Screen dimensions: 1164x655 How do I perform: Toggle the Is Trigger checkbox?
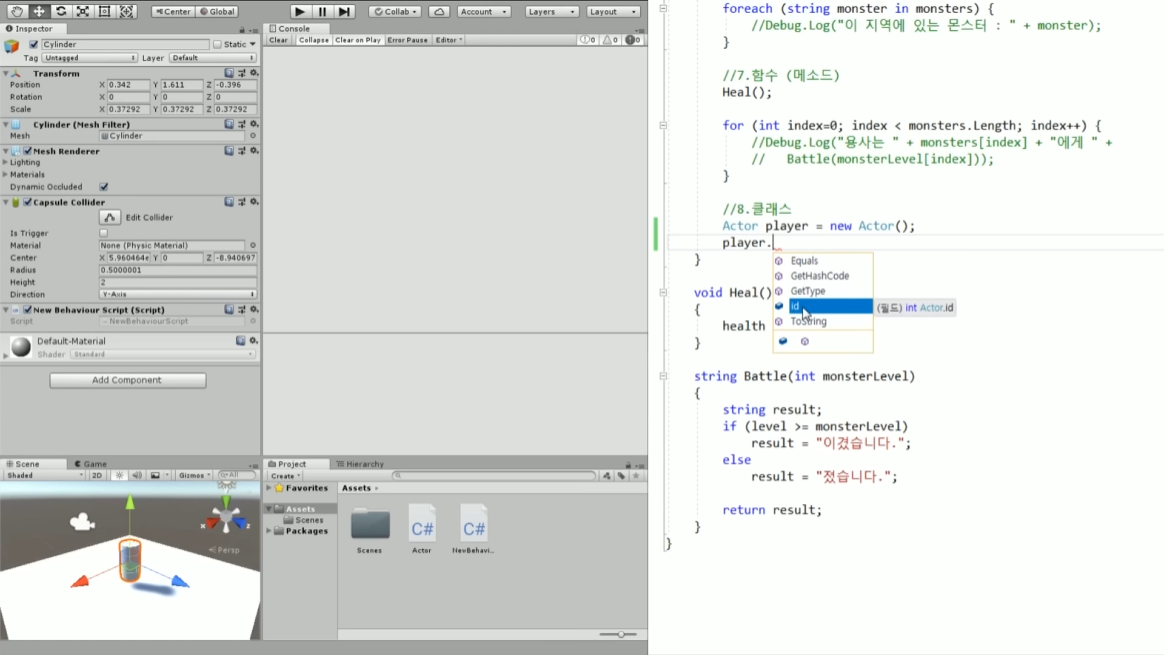pyautogui.click(x=104, y=233)
